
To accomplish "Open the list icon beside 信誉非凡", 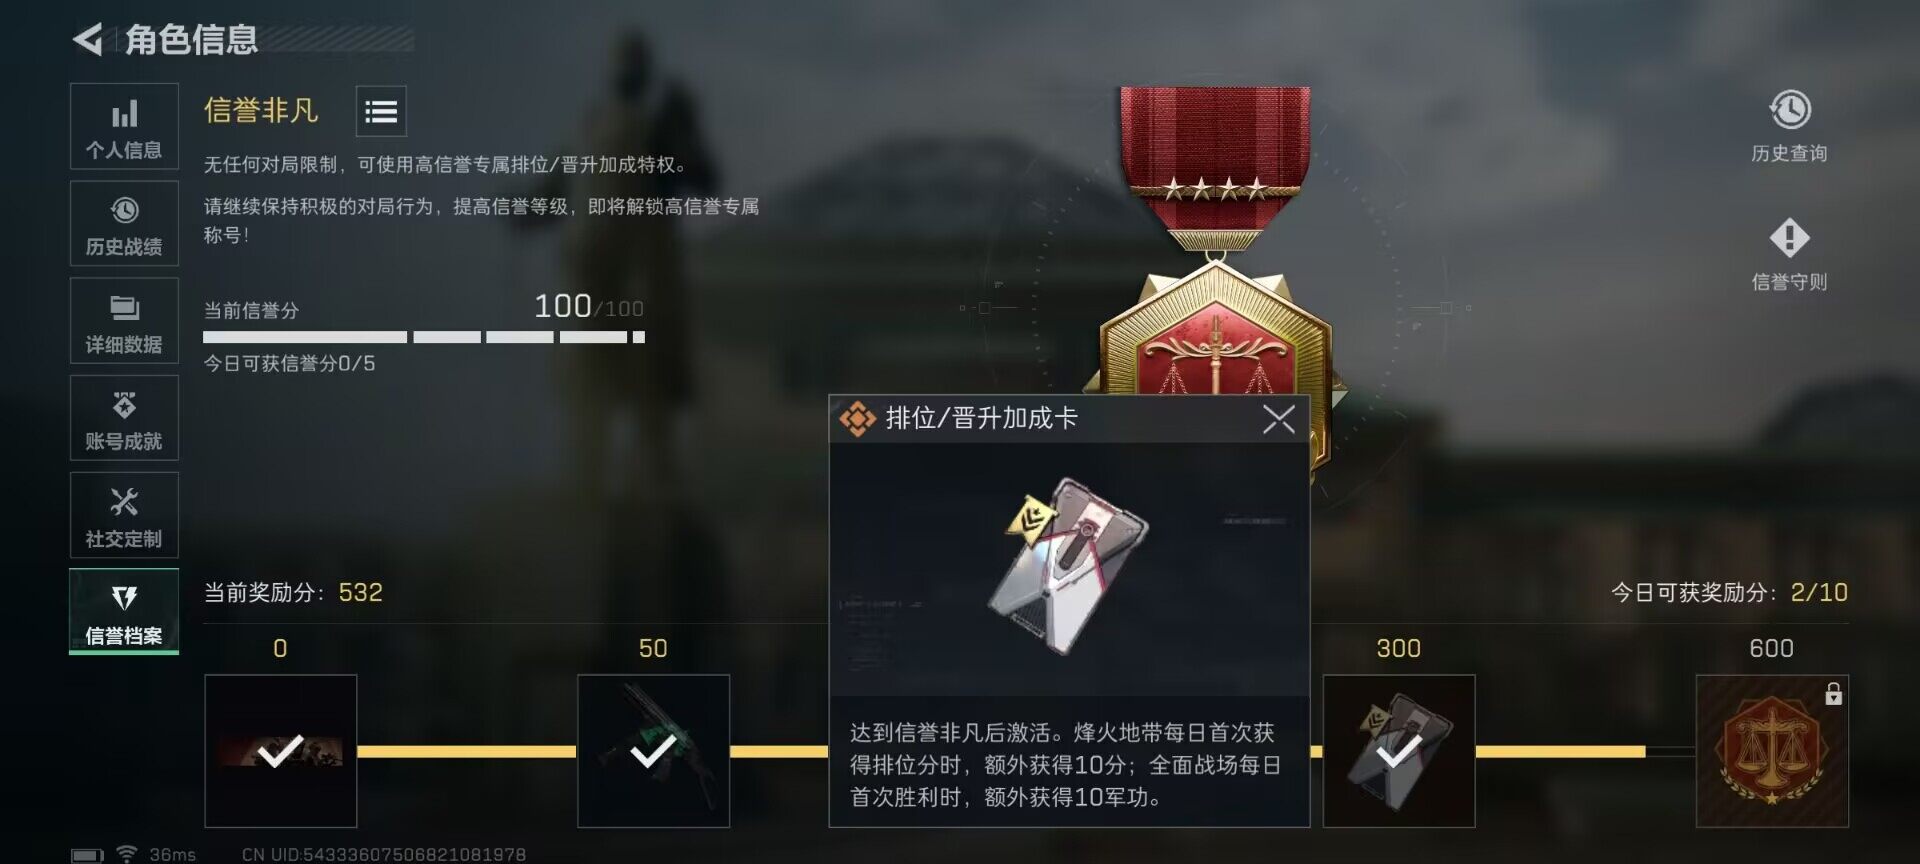I will click(381, 111).
